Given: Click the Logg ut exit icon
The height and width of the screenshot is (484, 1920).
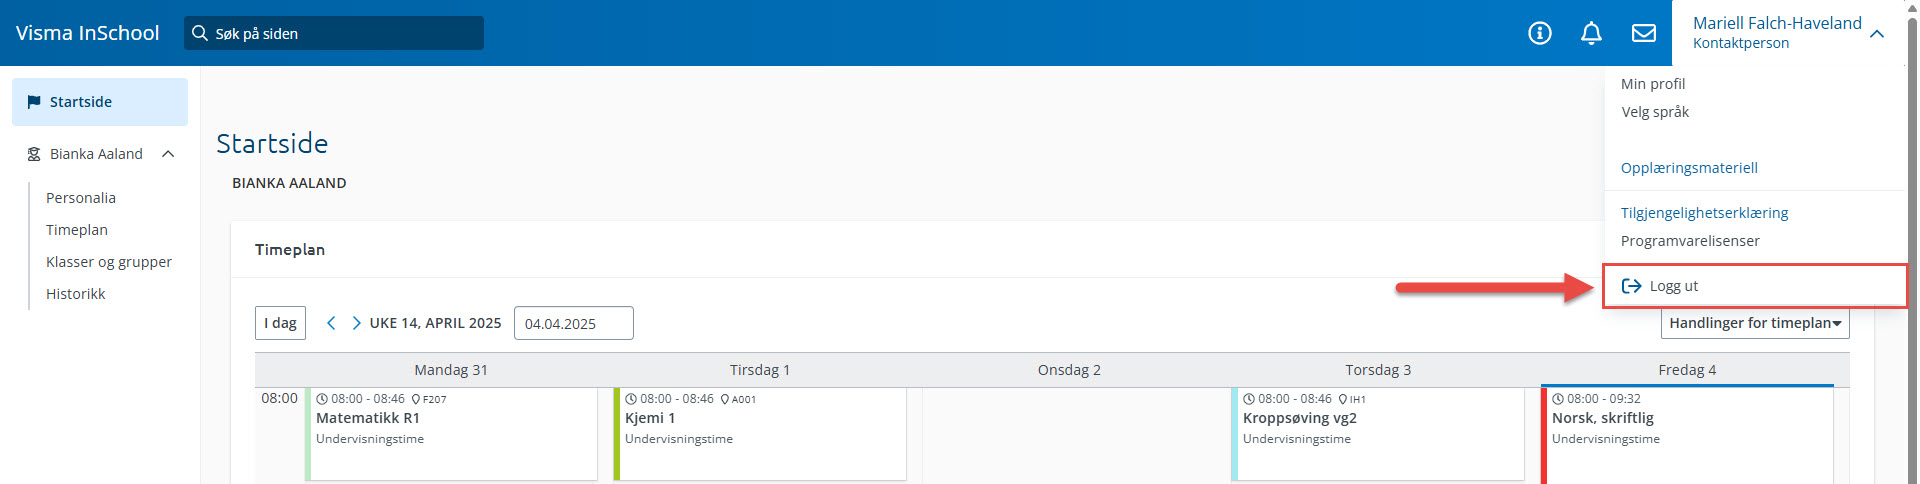Looking at the screenshot, I should click(x=1631, y=286).
